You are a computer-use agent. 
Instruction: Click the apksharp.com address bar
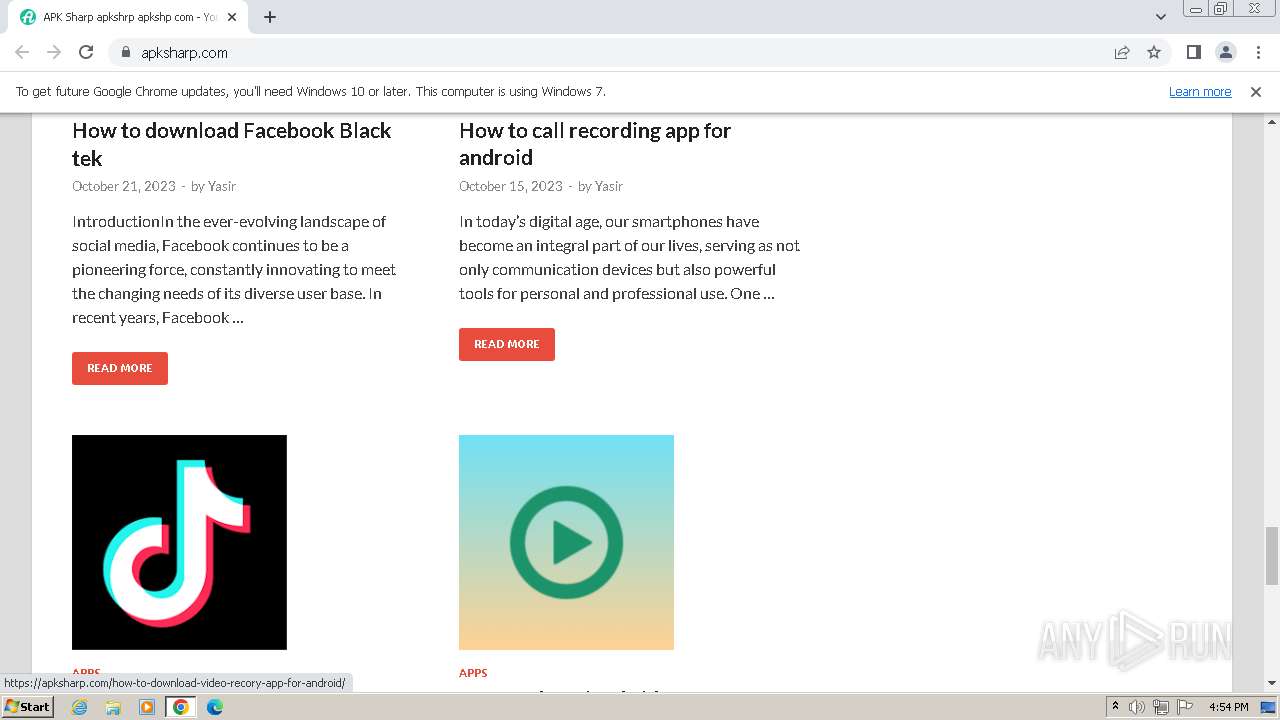pyautogui.click(x=610, y=52)
